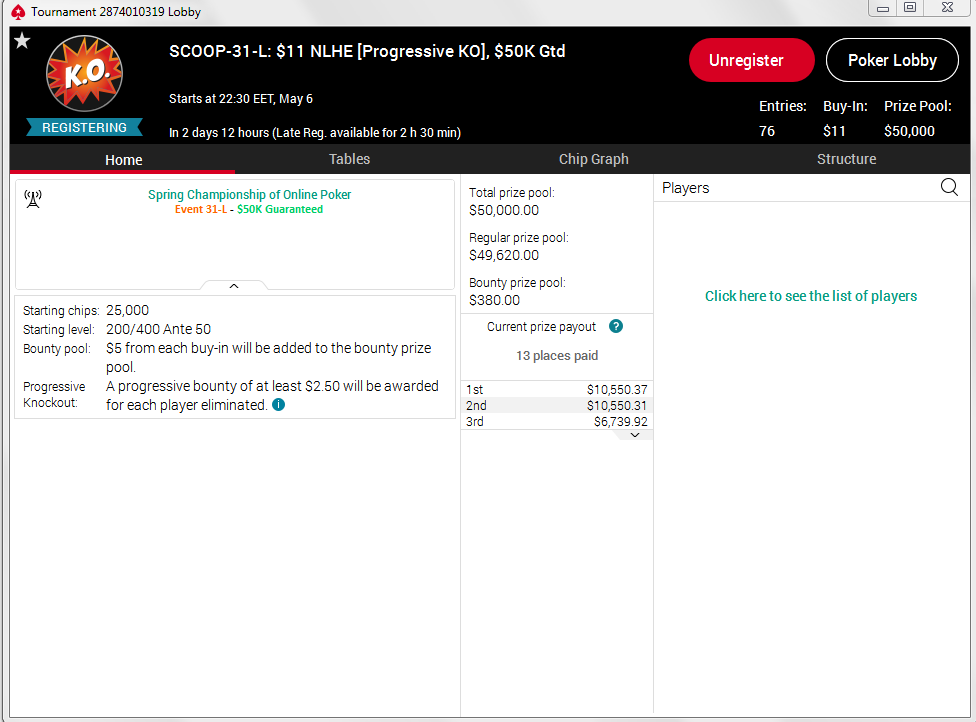This screenshot has width=976, height=722.
Task: Toggle the favorite star icon
Action: pyautogui.click(x=22, y=41)
